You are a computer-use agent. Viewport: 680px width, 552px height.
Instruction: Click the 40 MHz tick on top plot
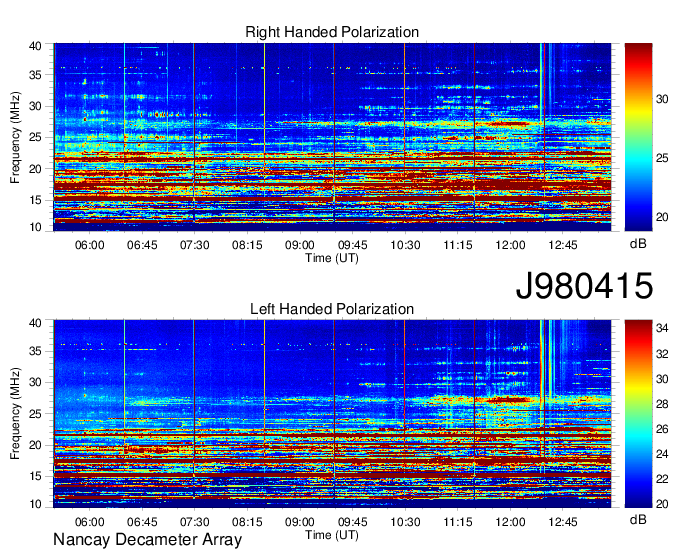pyautogui.click(x=35, y=46)
